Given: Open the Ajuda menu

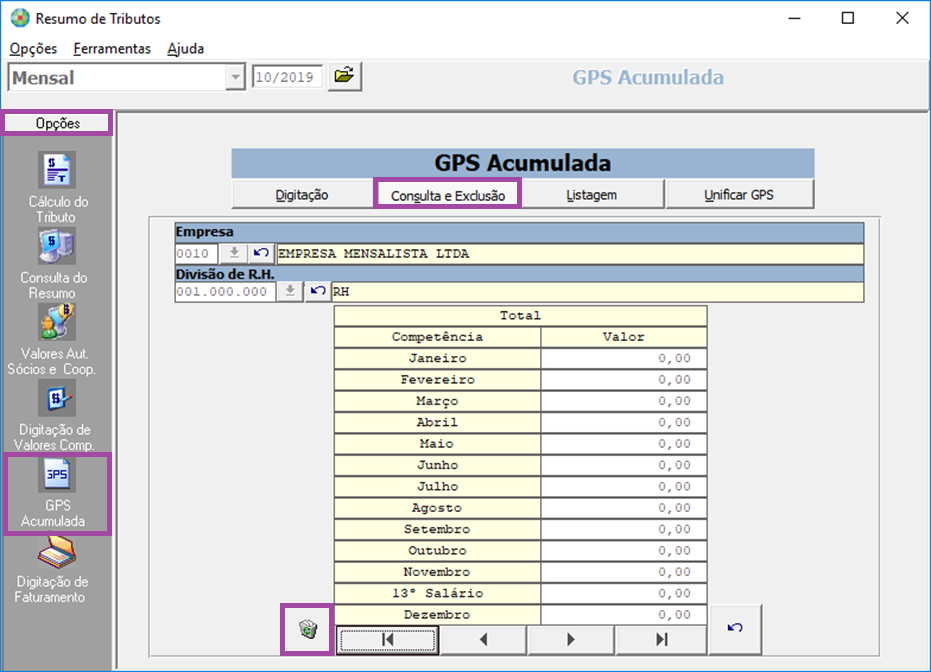Looking at the screenshot, I should 186,49.
